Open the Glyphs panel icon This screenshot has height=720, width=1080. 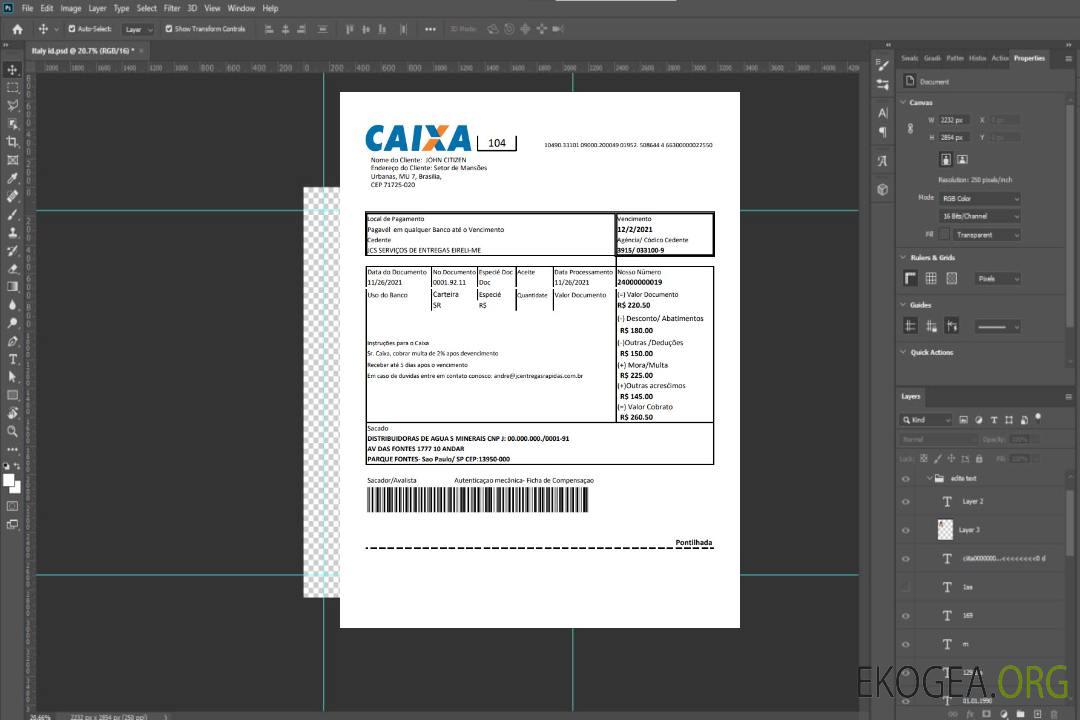tap(883, 161)
